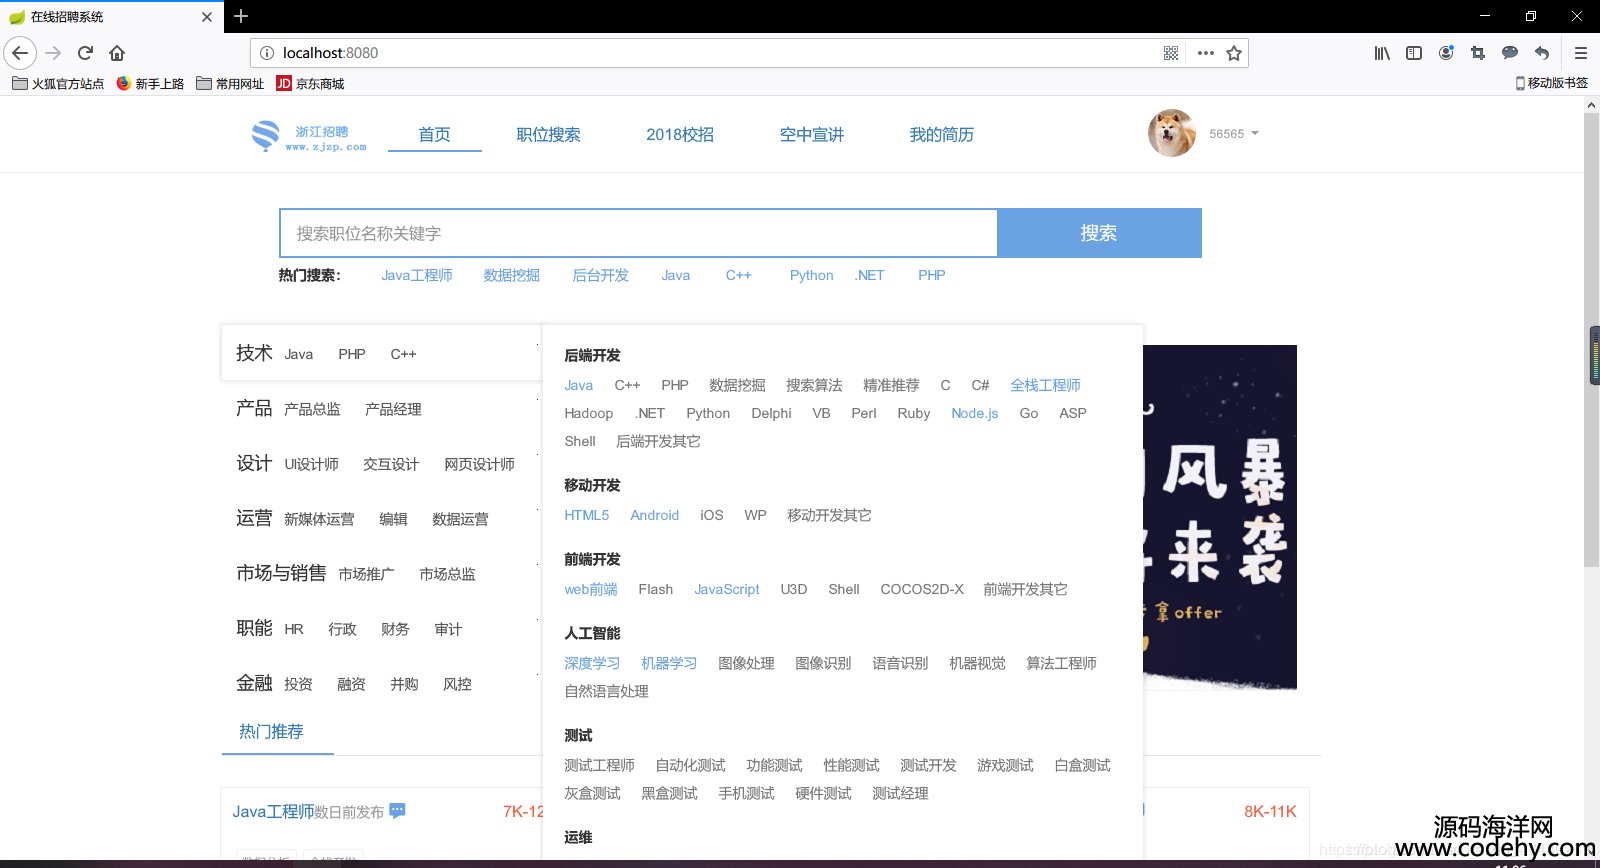Expand the 职能 category row

(381, 628)
